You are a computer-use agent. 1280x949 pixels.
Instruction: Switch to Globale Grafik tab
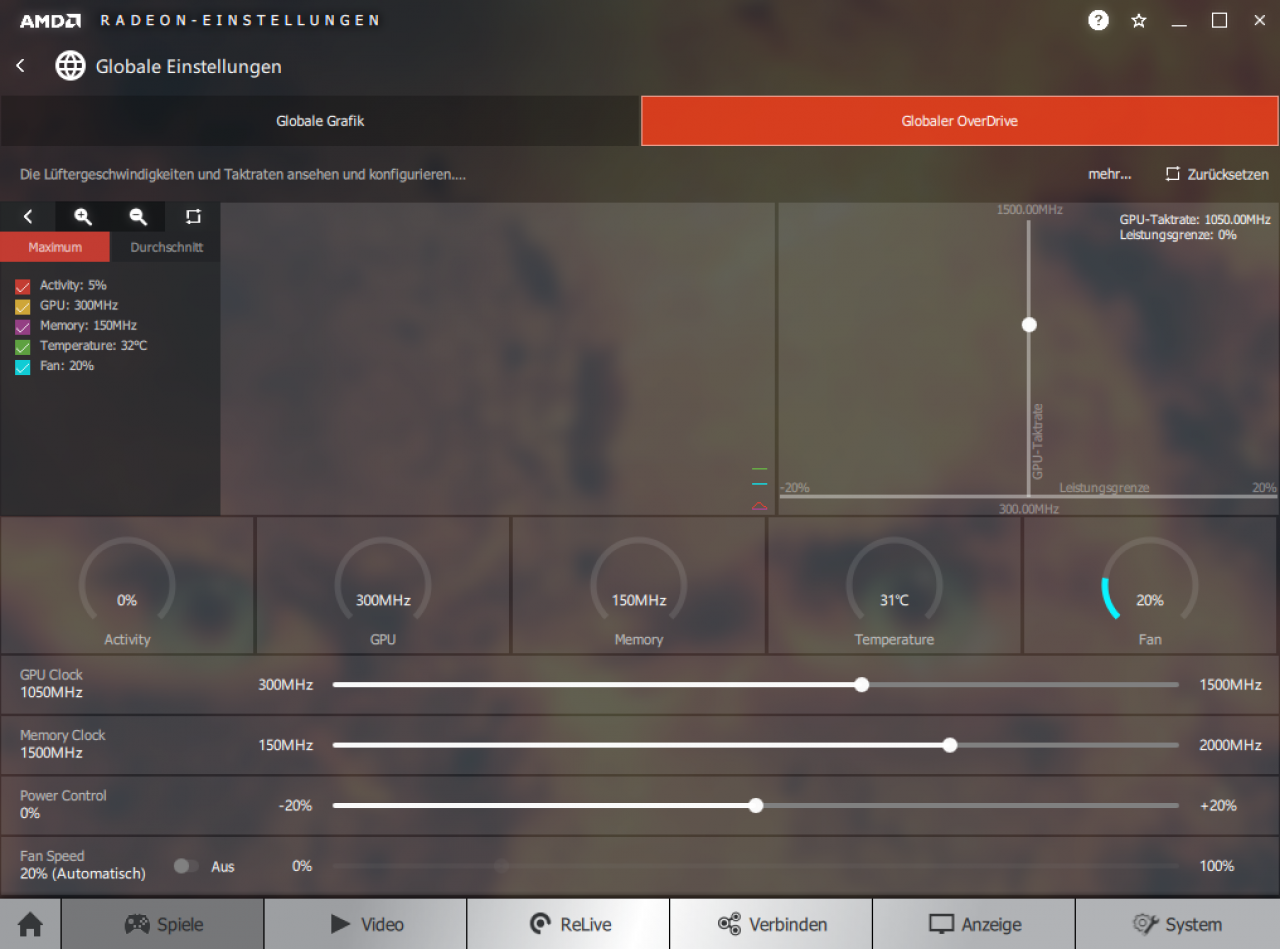pos(320,121)
